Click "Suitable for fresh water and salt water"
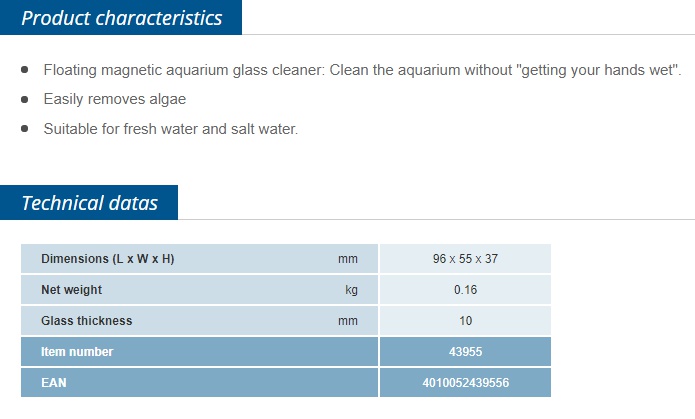 pyautogui.click(x=170, y=129)
